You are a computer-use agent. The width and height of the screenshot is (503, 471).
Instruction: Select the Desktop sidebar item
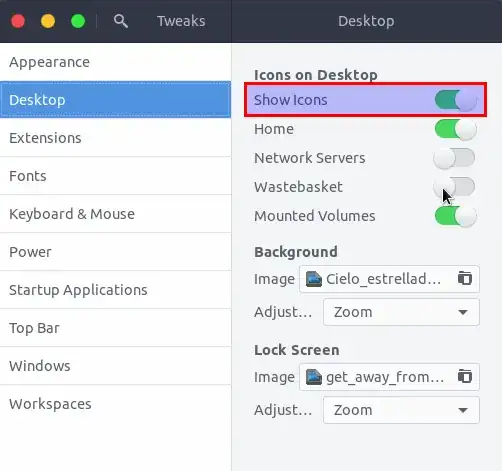pyautogui.click(x=115, y=100)
